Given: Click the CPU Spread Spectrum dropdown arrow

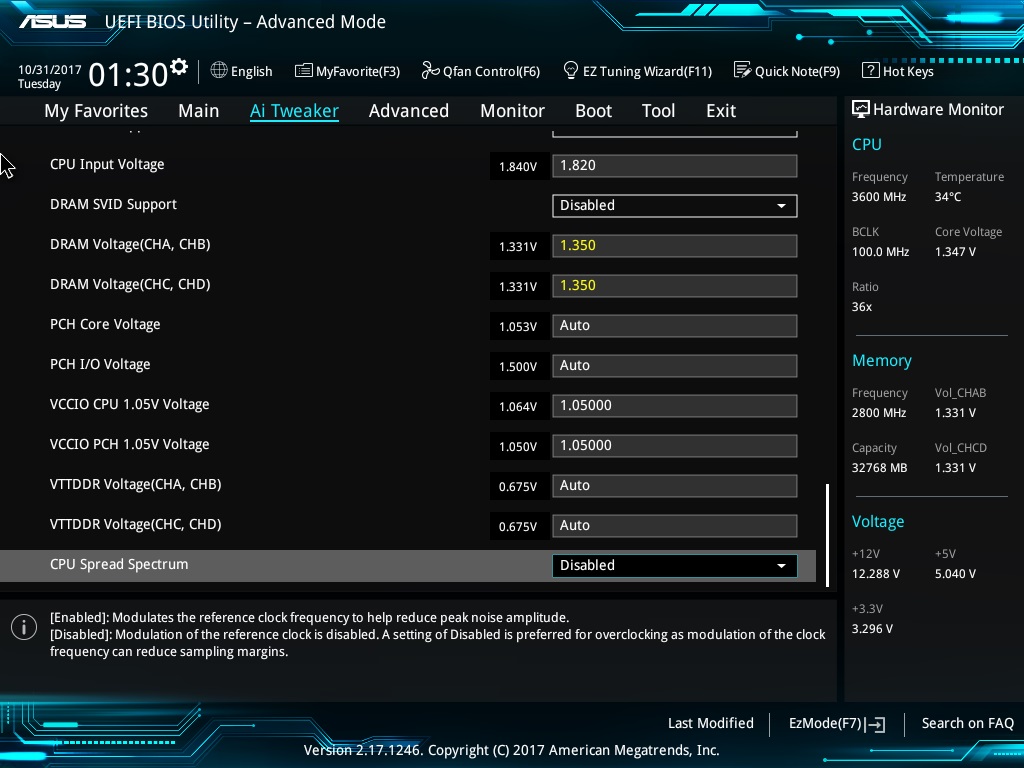Looking at the screenshot, I should pyautogui.click(x=781, y=566).
